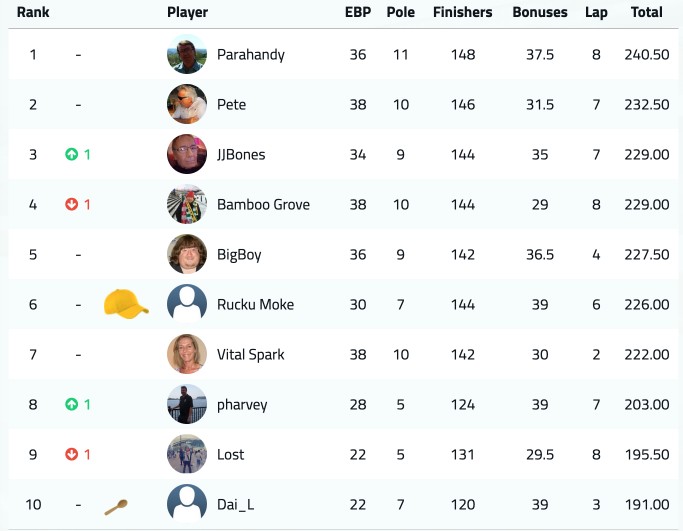
Task: Open Parahandy's profile picture
Action: point(187,54)
